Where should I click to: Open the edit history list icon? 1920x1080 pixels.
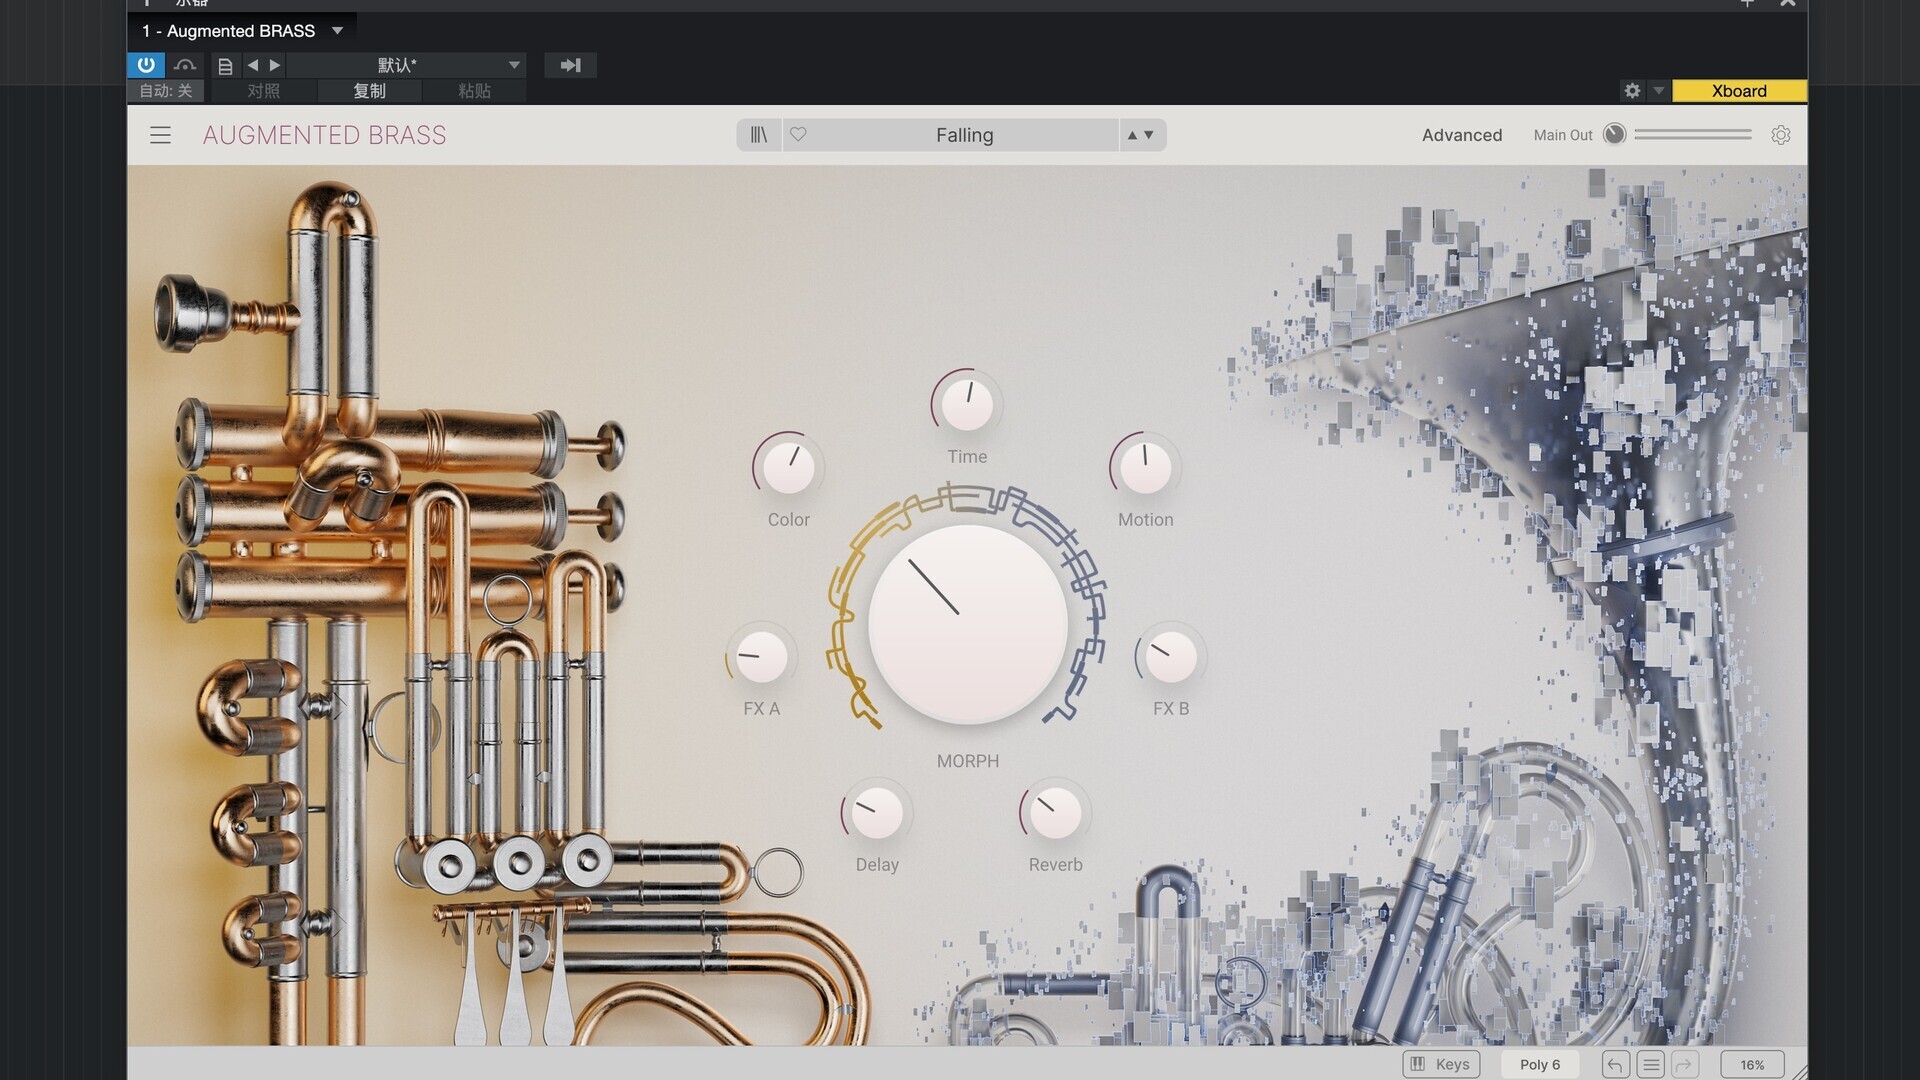click(x=1651, y=1064)
